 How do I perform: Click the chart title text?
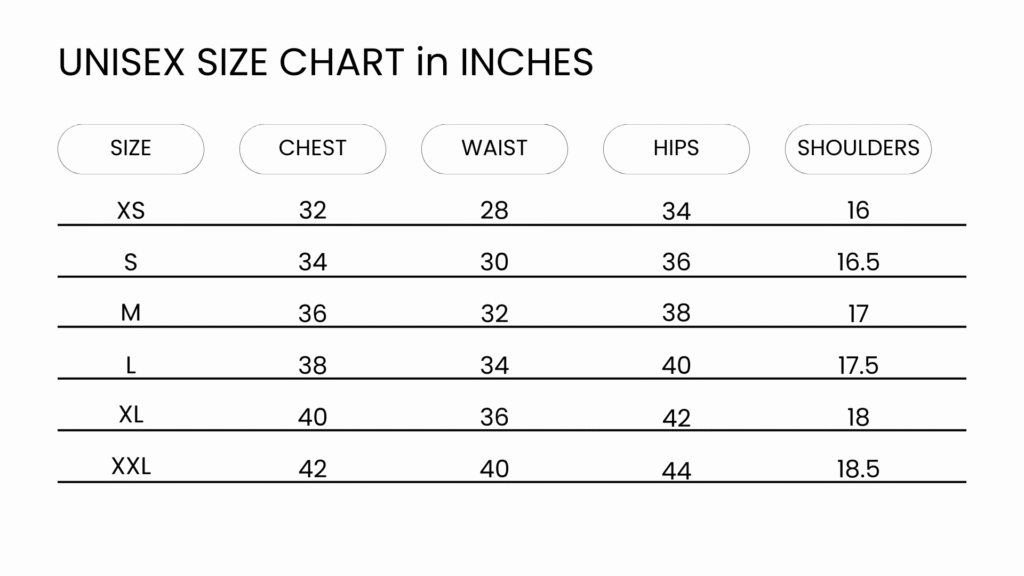click(x=326, y=62)
